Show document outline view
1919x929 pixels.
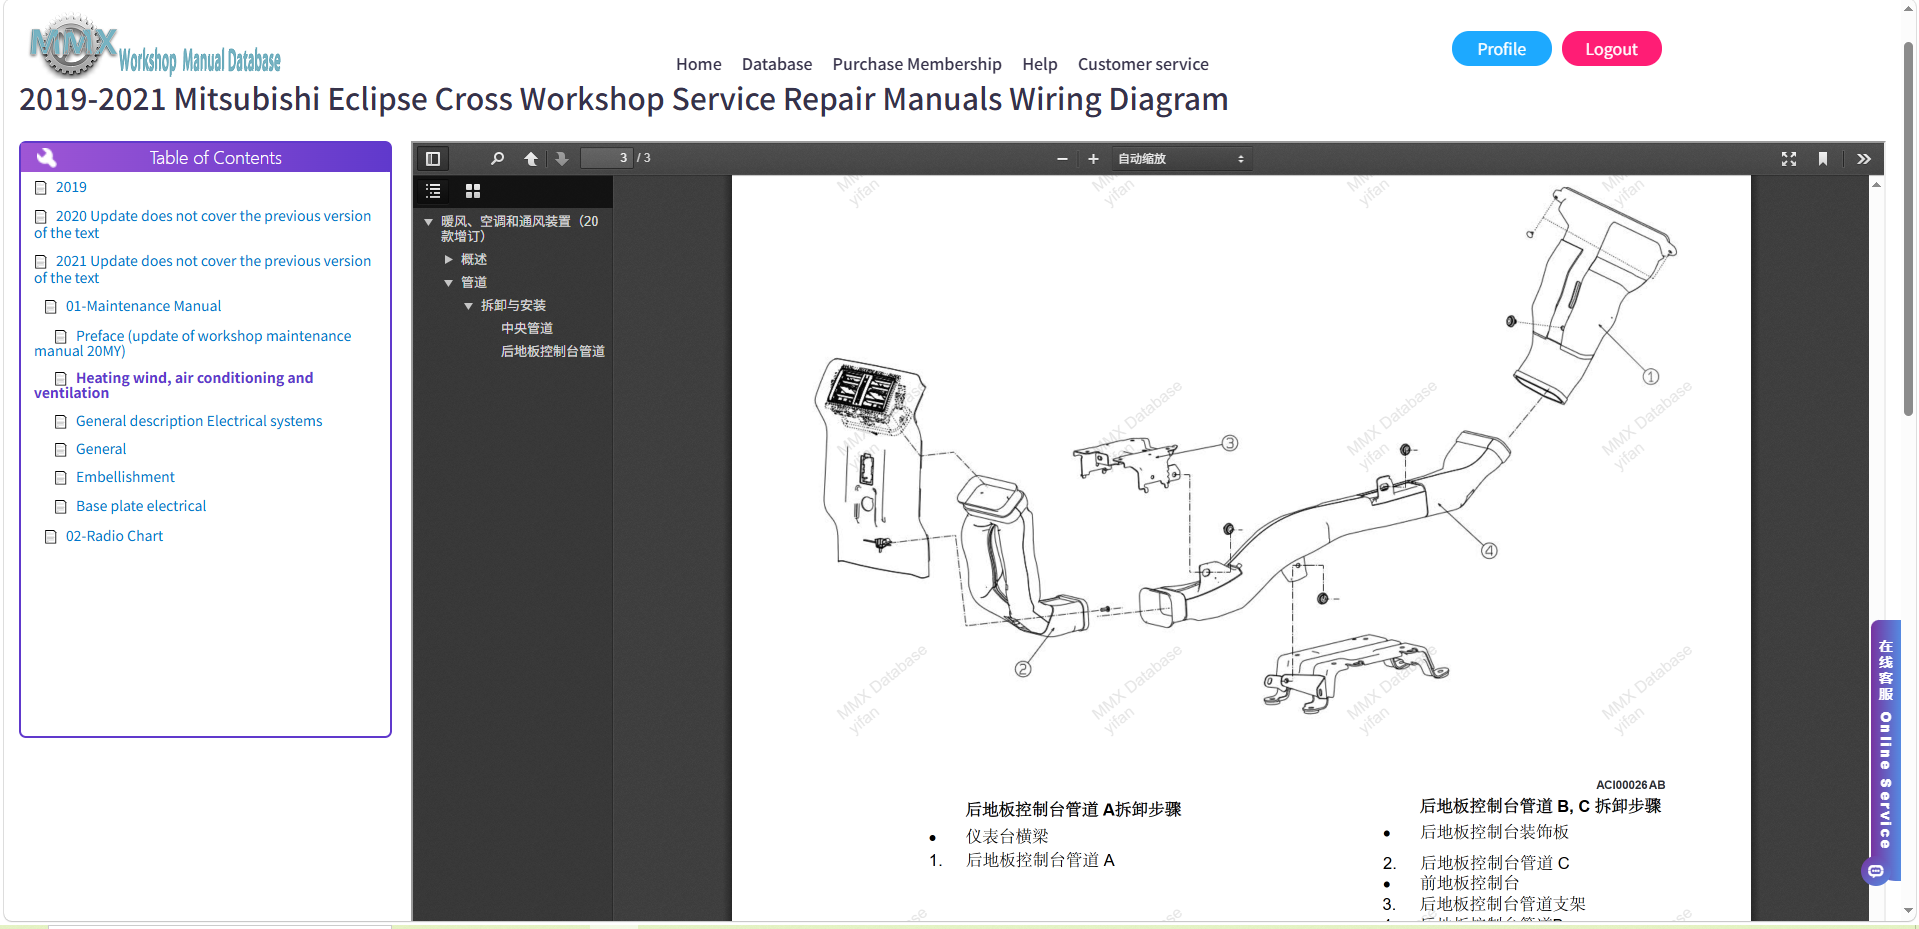coord(433,191)
